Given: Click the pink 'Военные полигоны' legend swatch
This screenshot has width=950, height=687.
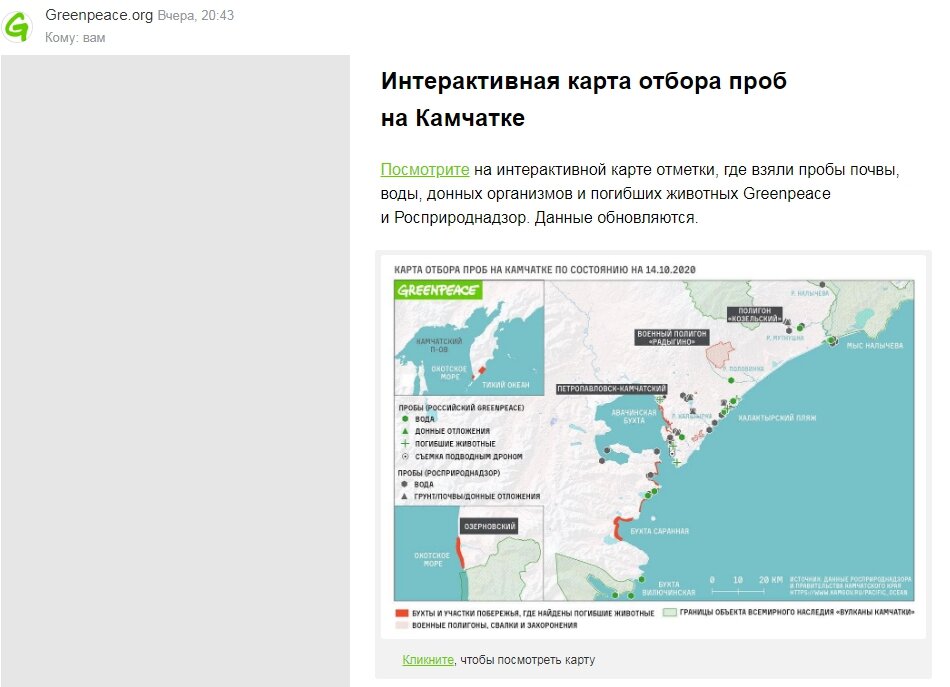Looking at the screenshot, I should (401, 625).
